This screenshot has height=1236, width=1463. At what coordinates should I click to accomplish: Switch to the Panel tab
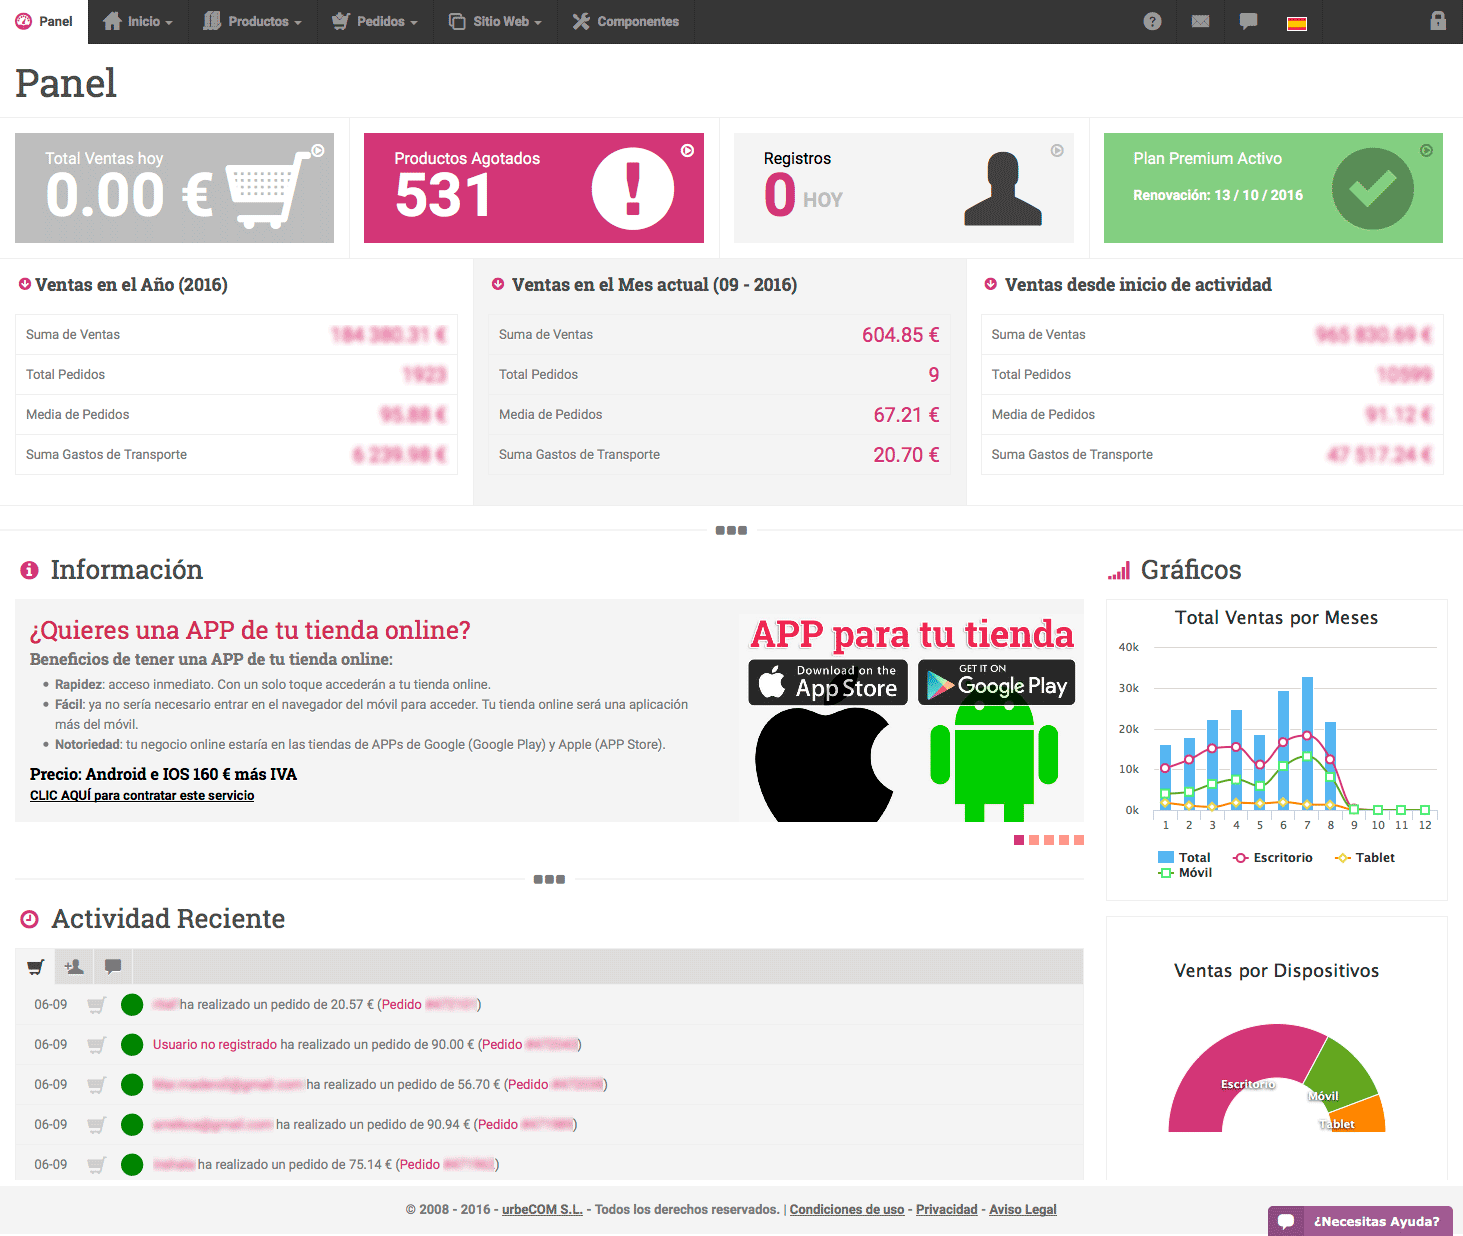pyautogui.click(x=44, y=21)
